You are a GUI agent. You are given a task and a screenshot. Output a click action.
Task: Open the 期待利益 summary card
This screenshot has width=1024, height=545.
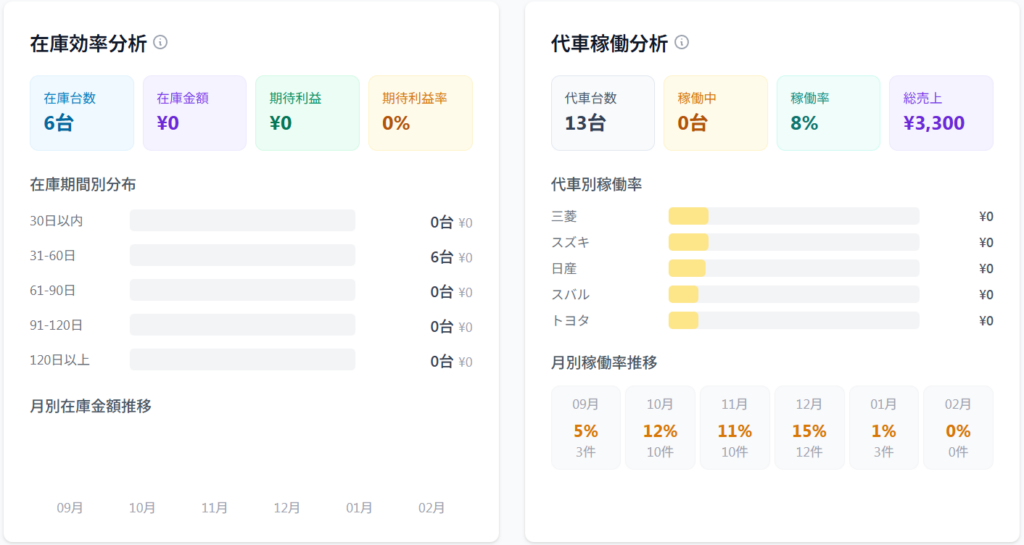(x=307, y=113)
